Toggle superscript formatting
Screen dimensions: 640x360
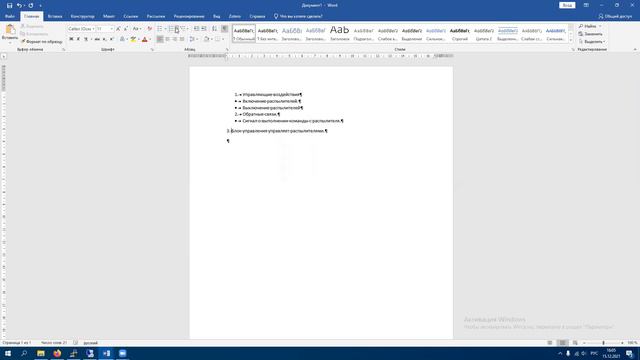tap(111, 39)
